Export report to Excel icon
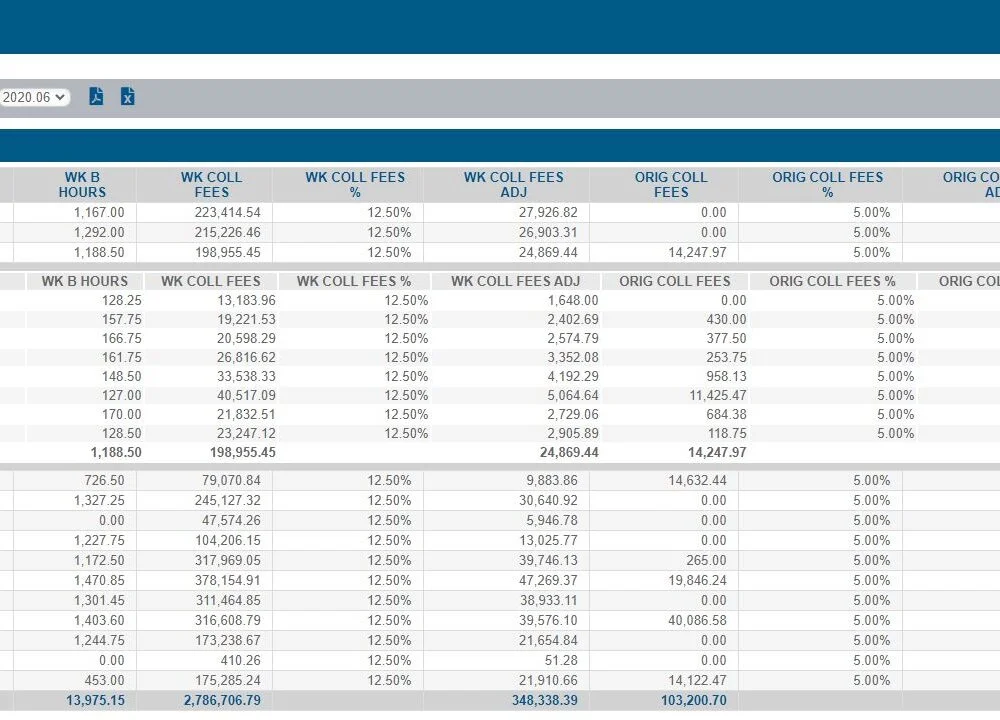The image size is (1000, 720). coord(128,96)
